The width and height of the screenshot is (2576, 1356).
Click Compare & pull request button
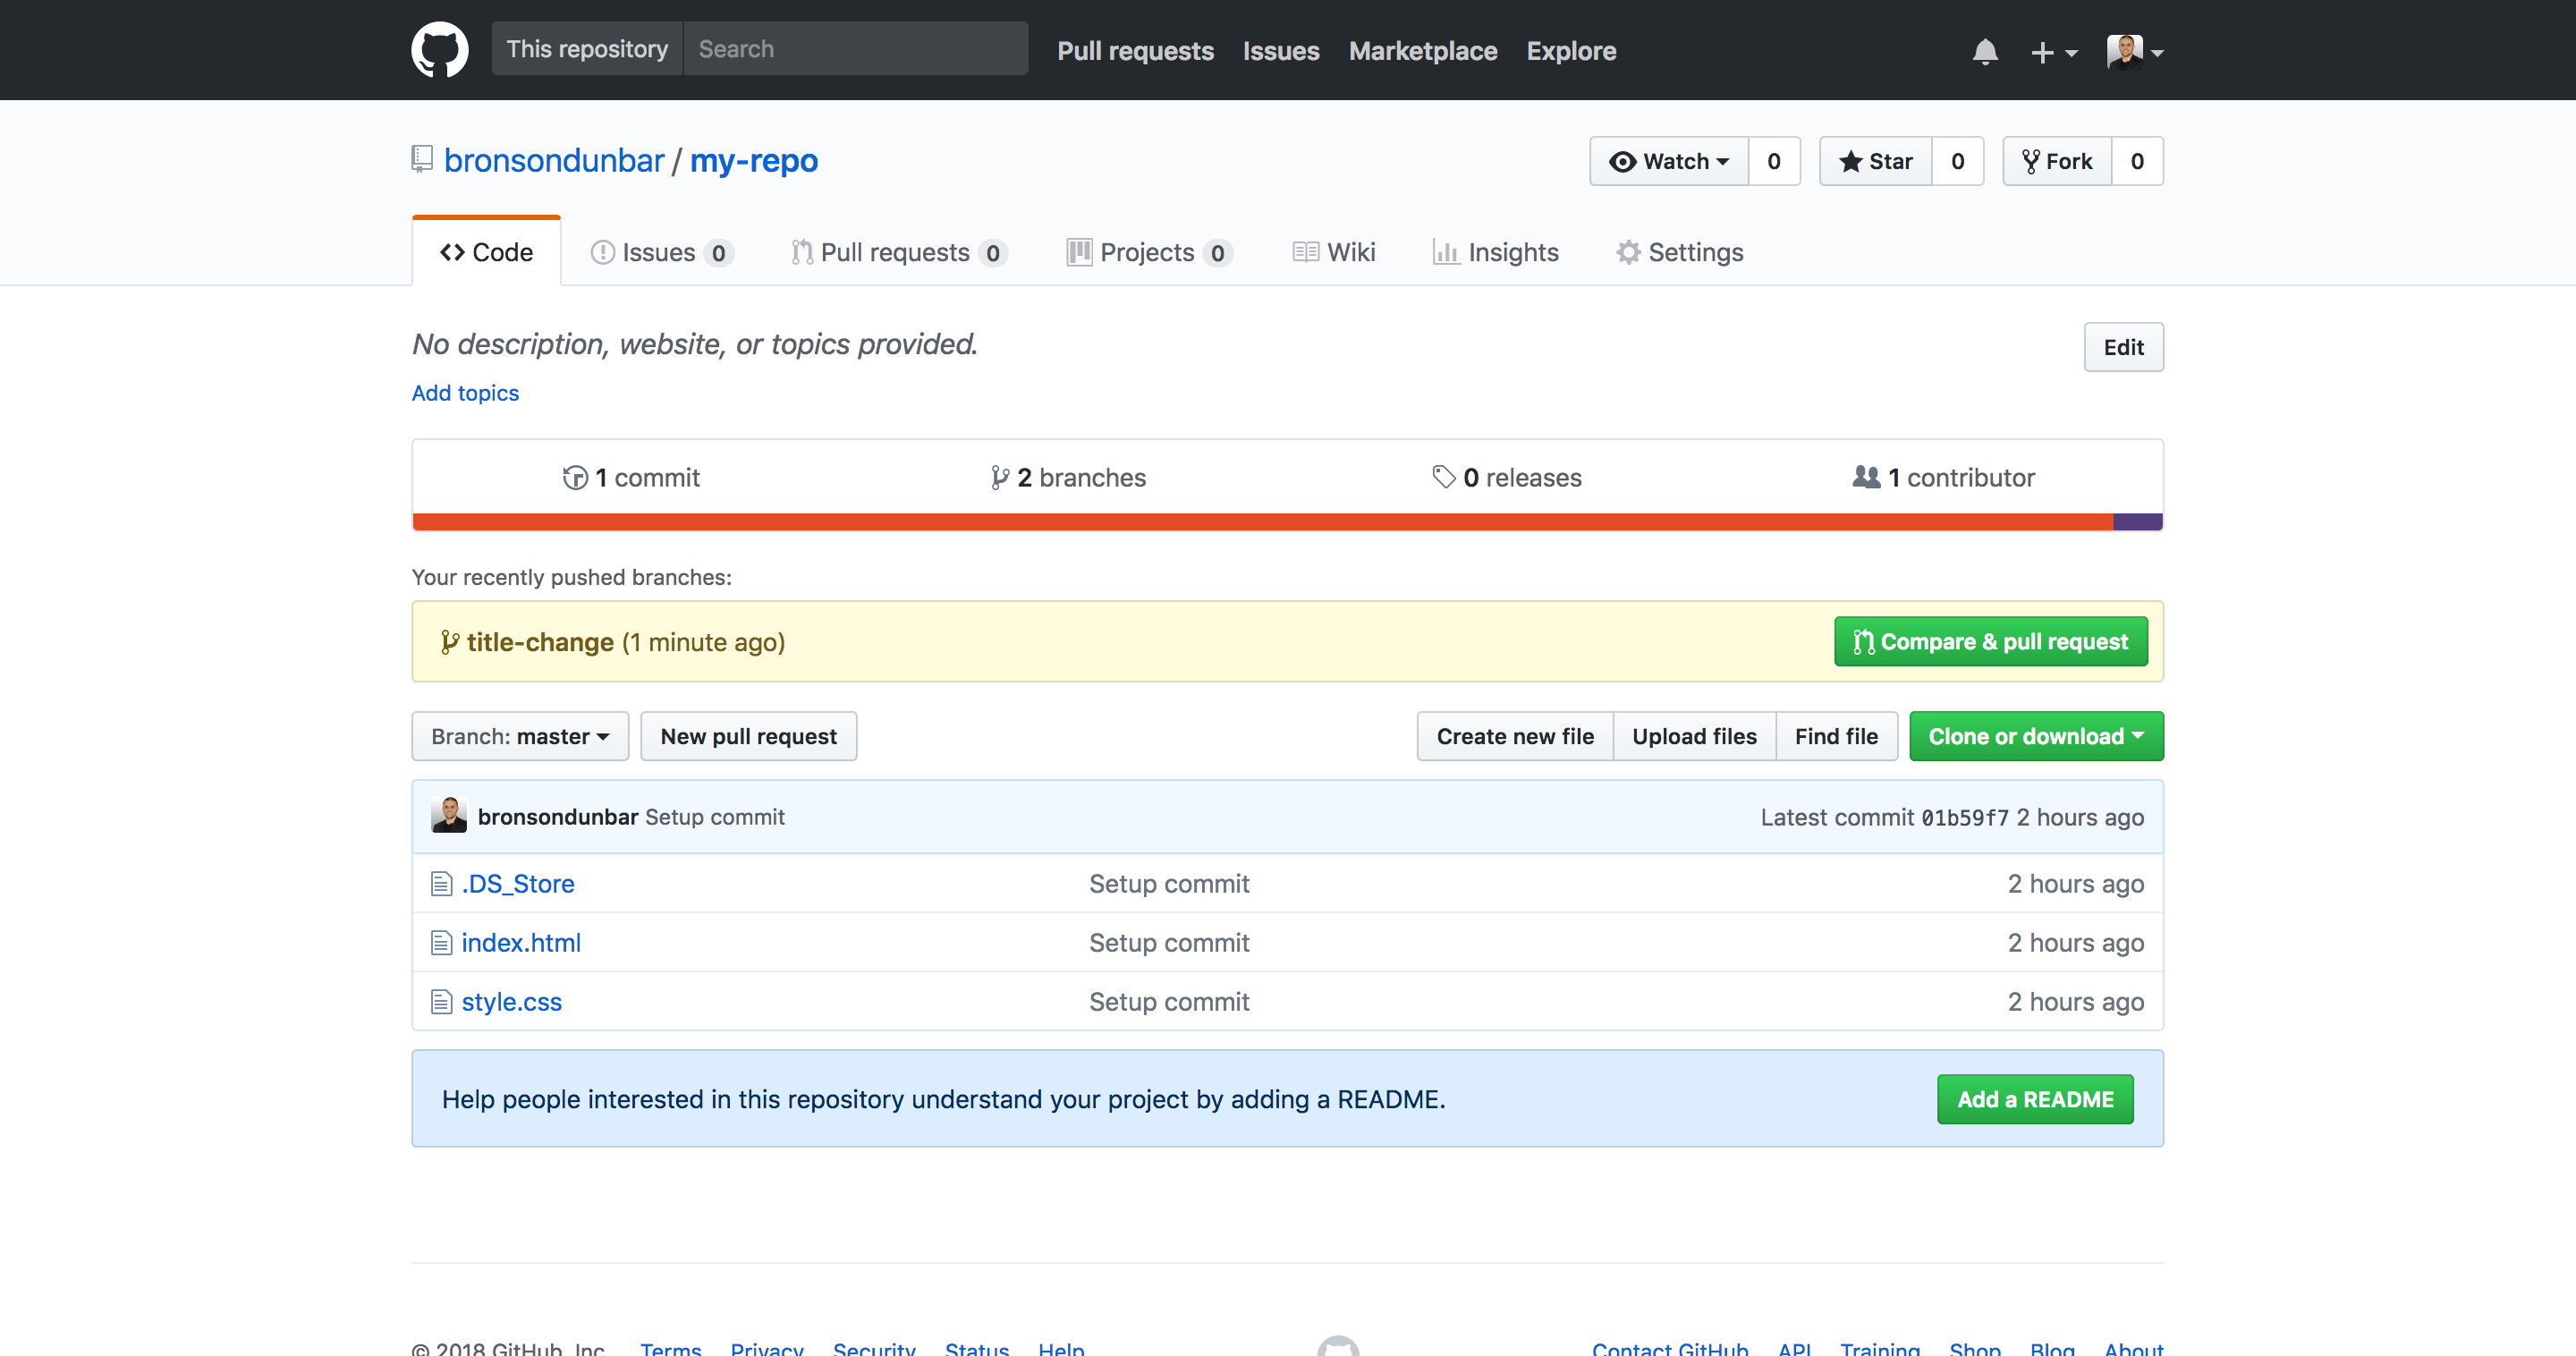coord(1990,642)
